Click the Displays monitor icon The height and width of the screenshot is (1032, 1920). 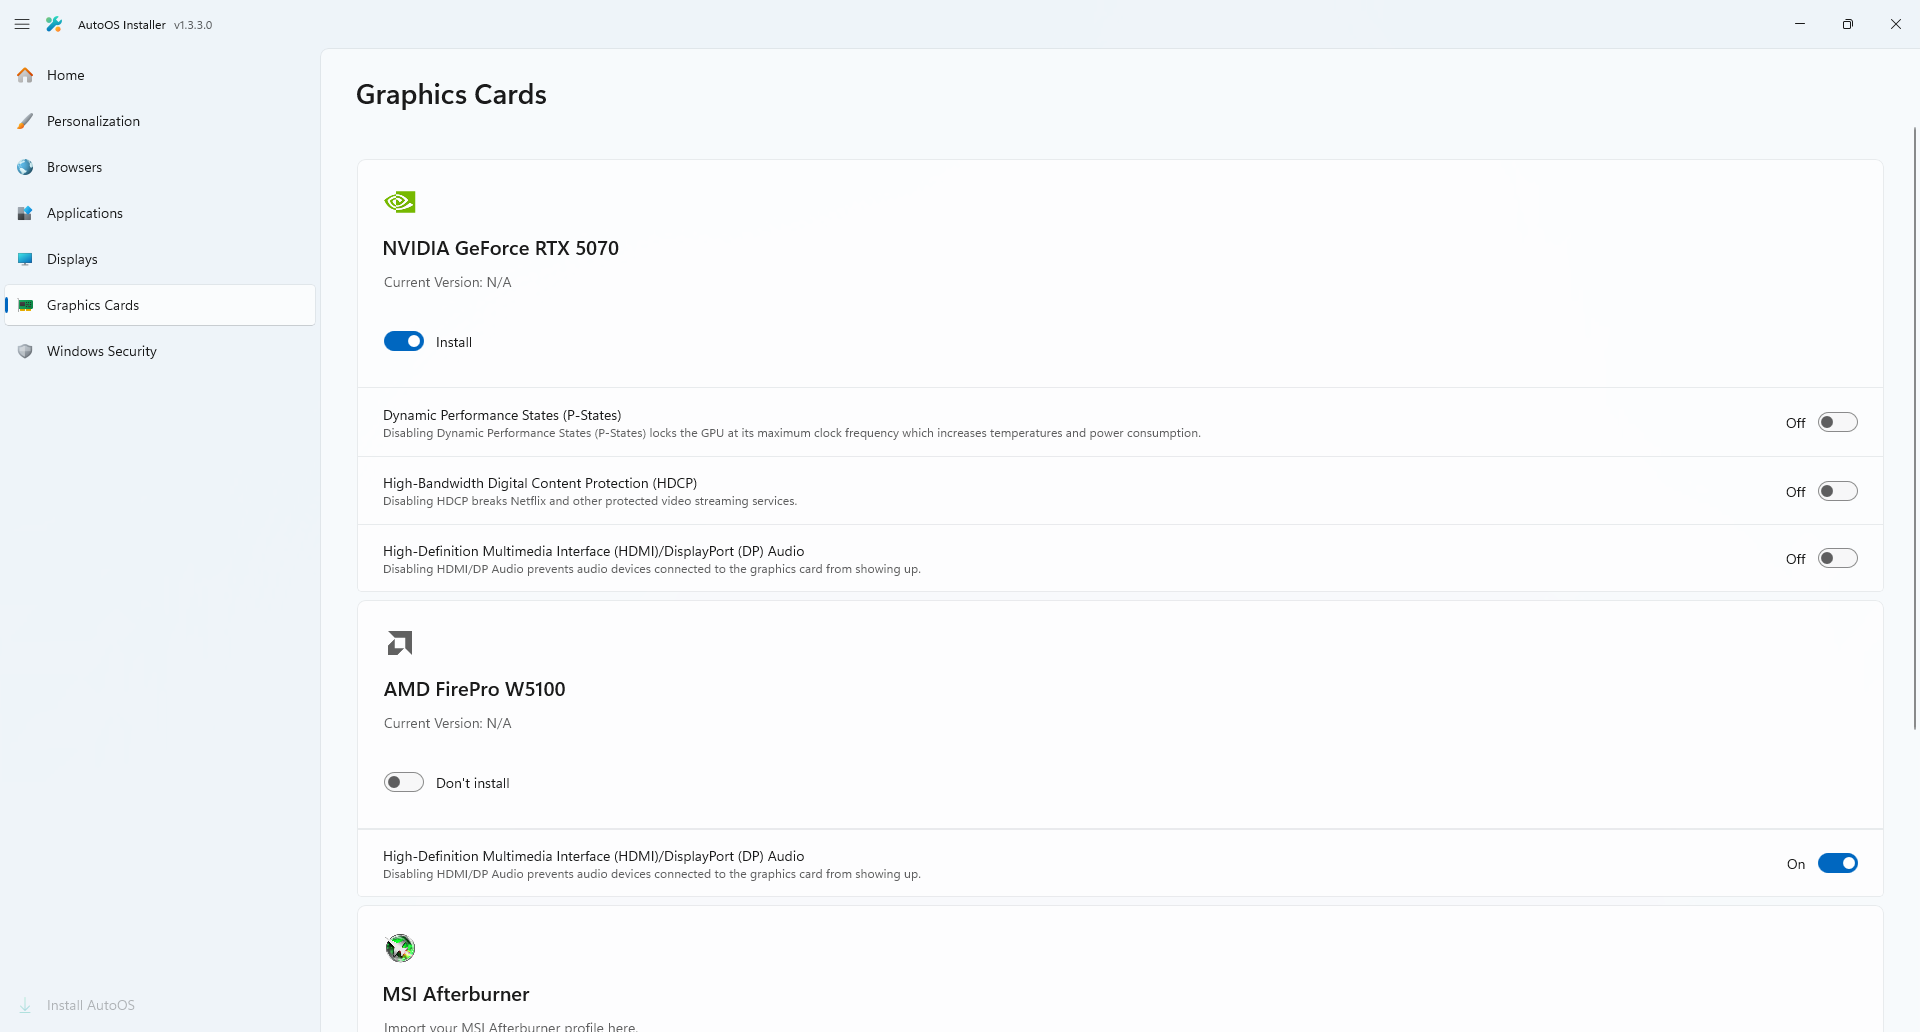[25, 259]
